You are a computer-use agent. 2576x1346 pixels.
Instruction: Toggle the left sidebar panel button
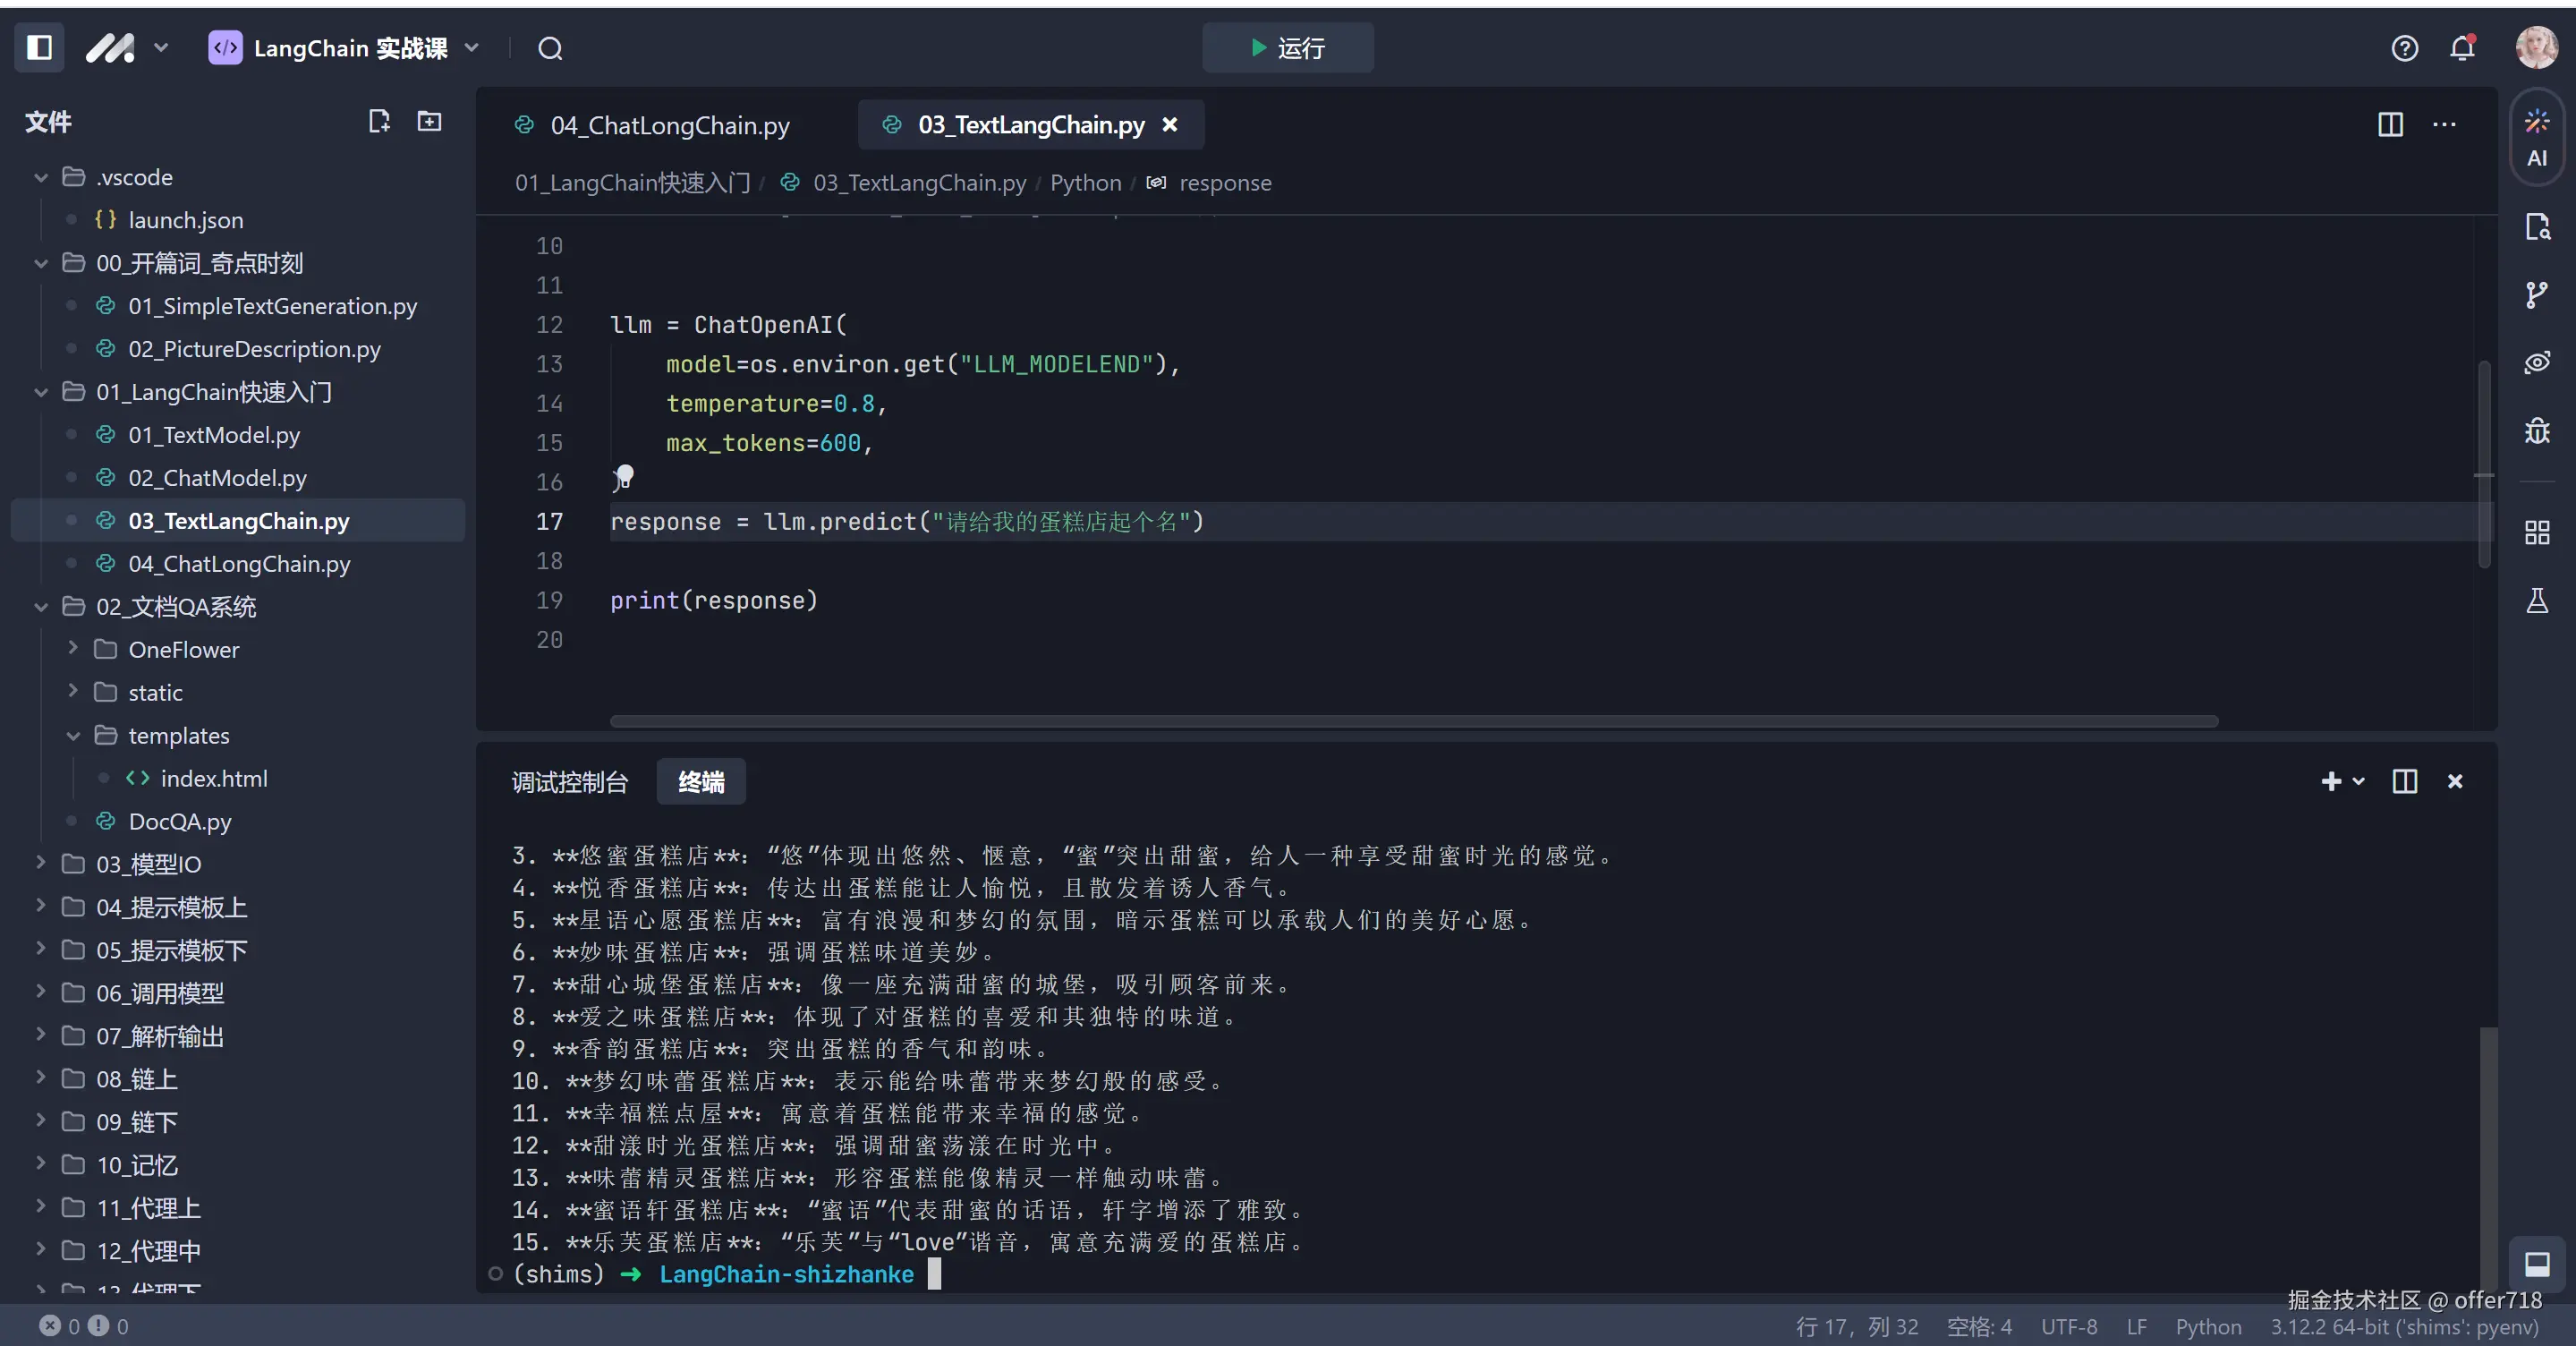39,48
